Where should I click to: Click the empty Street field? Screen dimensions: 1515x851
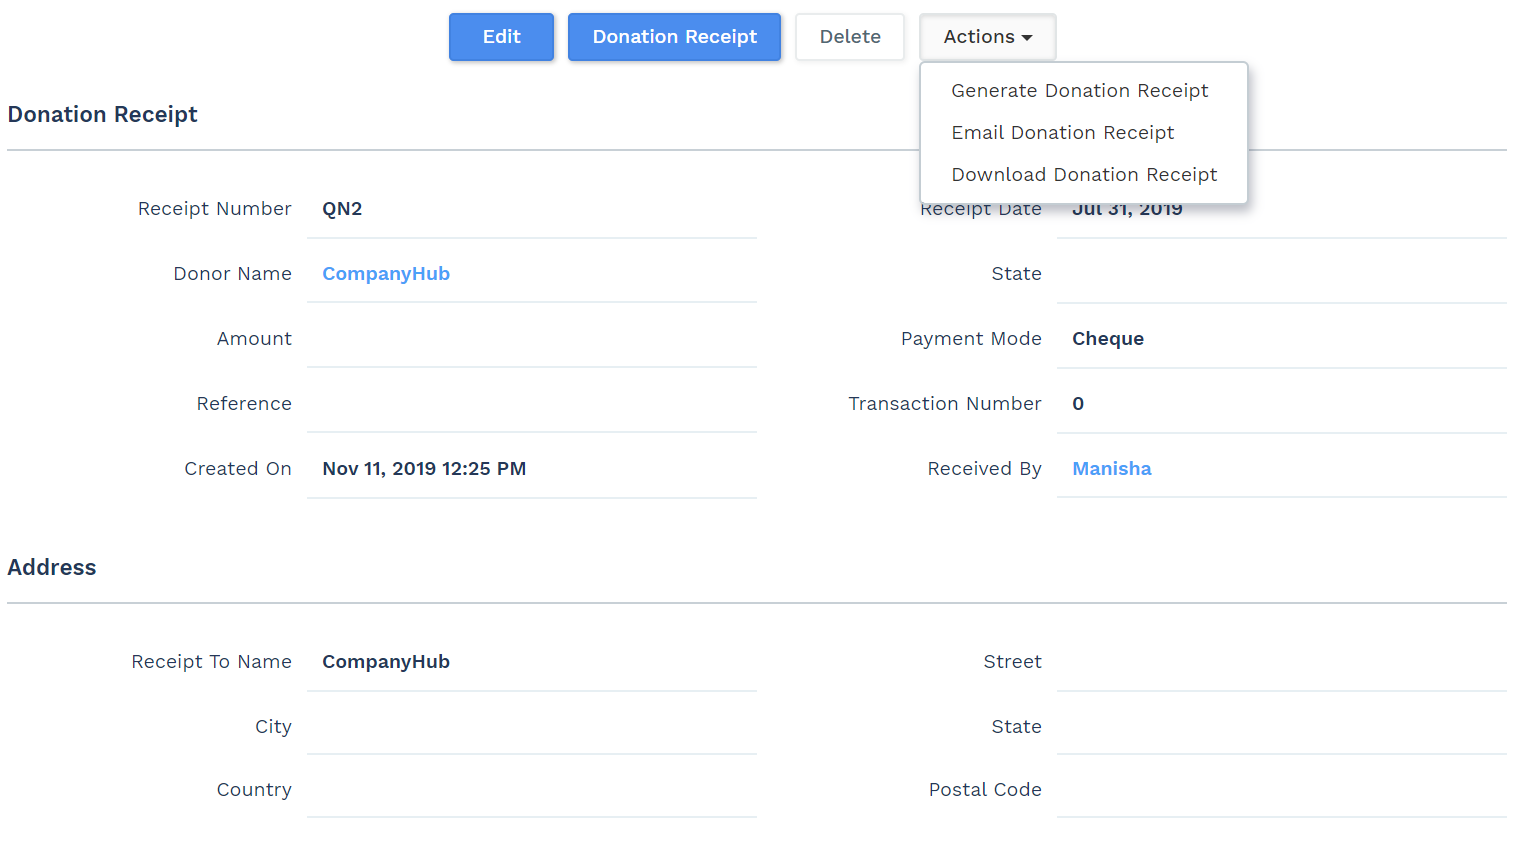[x=1280, y=662]
